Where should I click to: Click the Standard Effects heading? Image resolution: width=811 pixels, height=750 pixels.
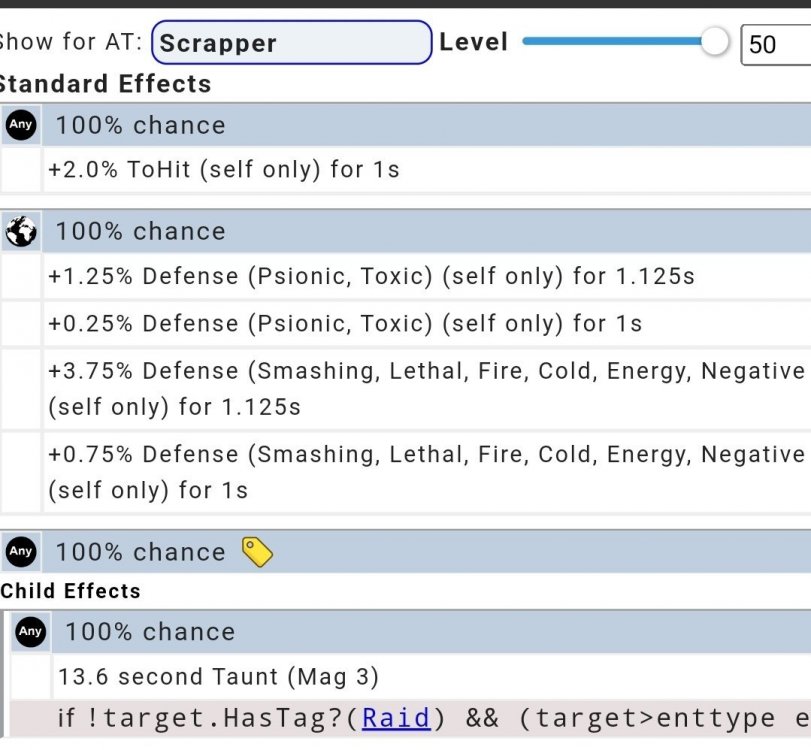pos(105,84)
